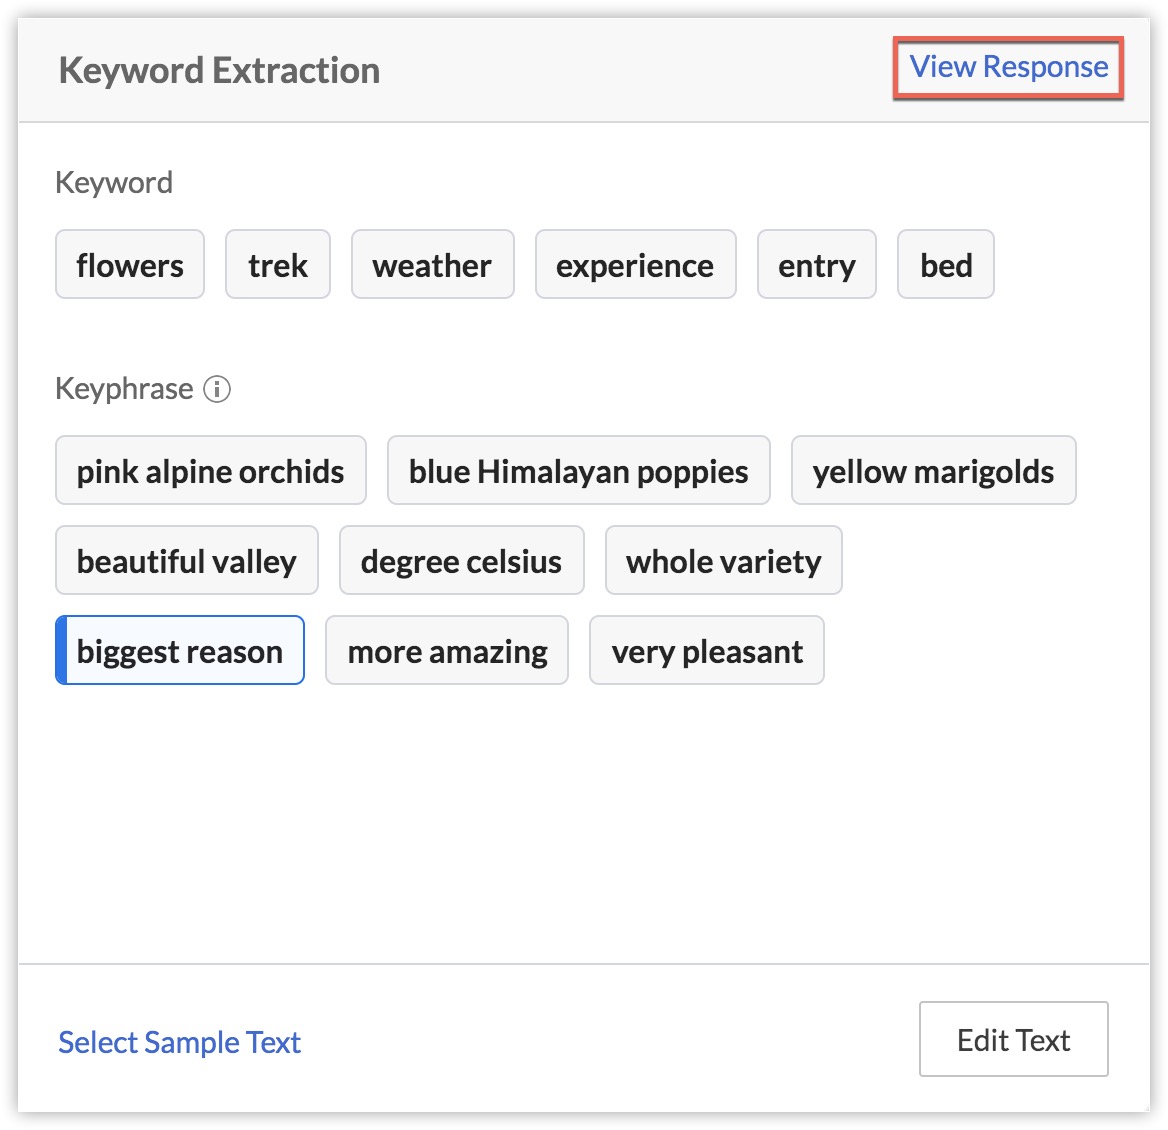Select 'yellow marigolds' keyphrase chip
The image size is (1168, 1130).
tap(933, 471)
